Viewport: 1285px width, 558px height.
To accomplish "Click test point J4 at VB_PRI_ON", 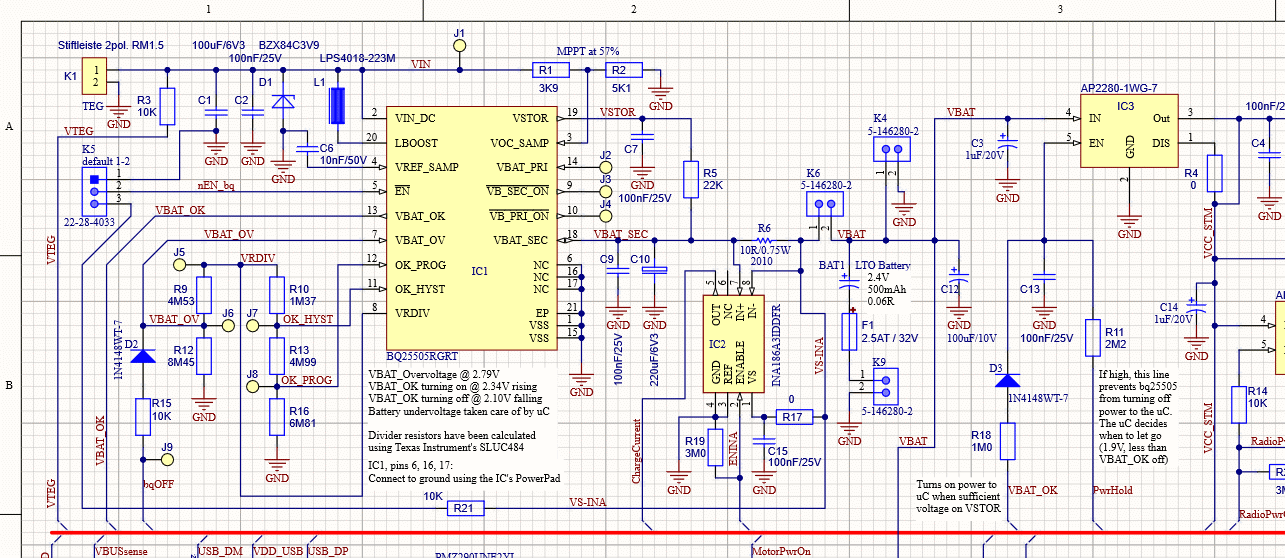I will pyautogui.click(x=604, y=216).
